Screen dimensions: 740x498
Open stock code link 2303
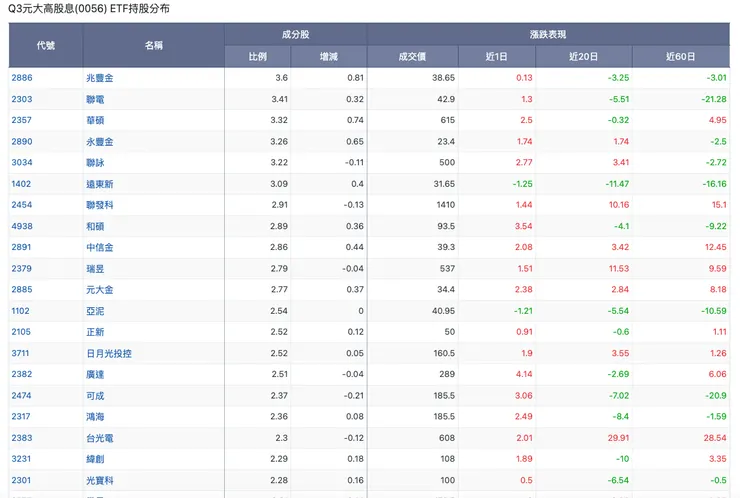(x=22, y=99)
